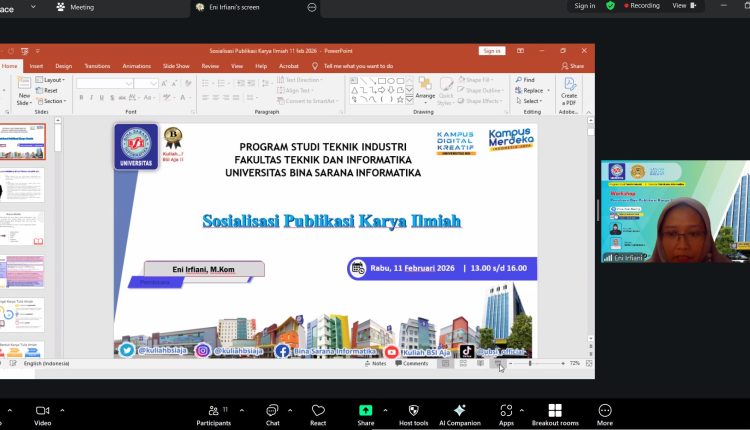Screen dimensions: 750x430
Task: Open Zoom Host tools shield
Action: (414, 415)
